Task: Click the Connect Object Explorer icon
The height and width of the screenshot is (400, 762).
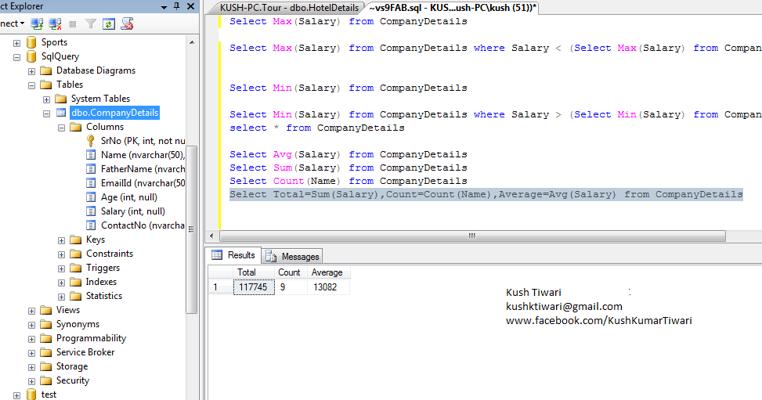Action: 37,24
